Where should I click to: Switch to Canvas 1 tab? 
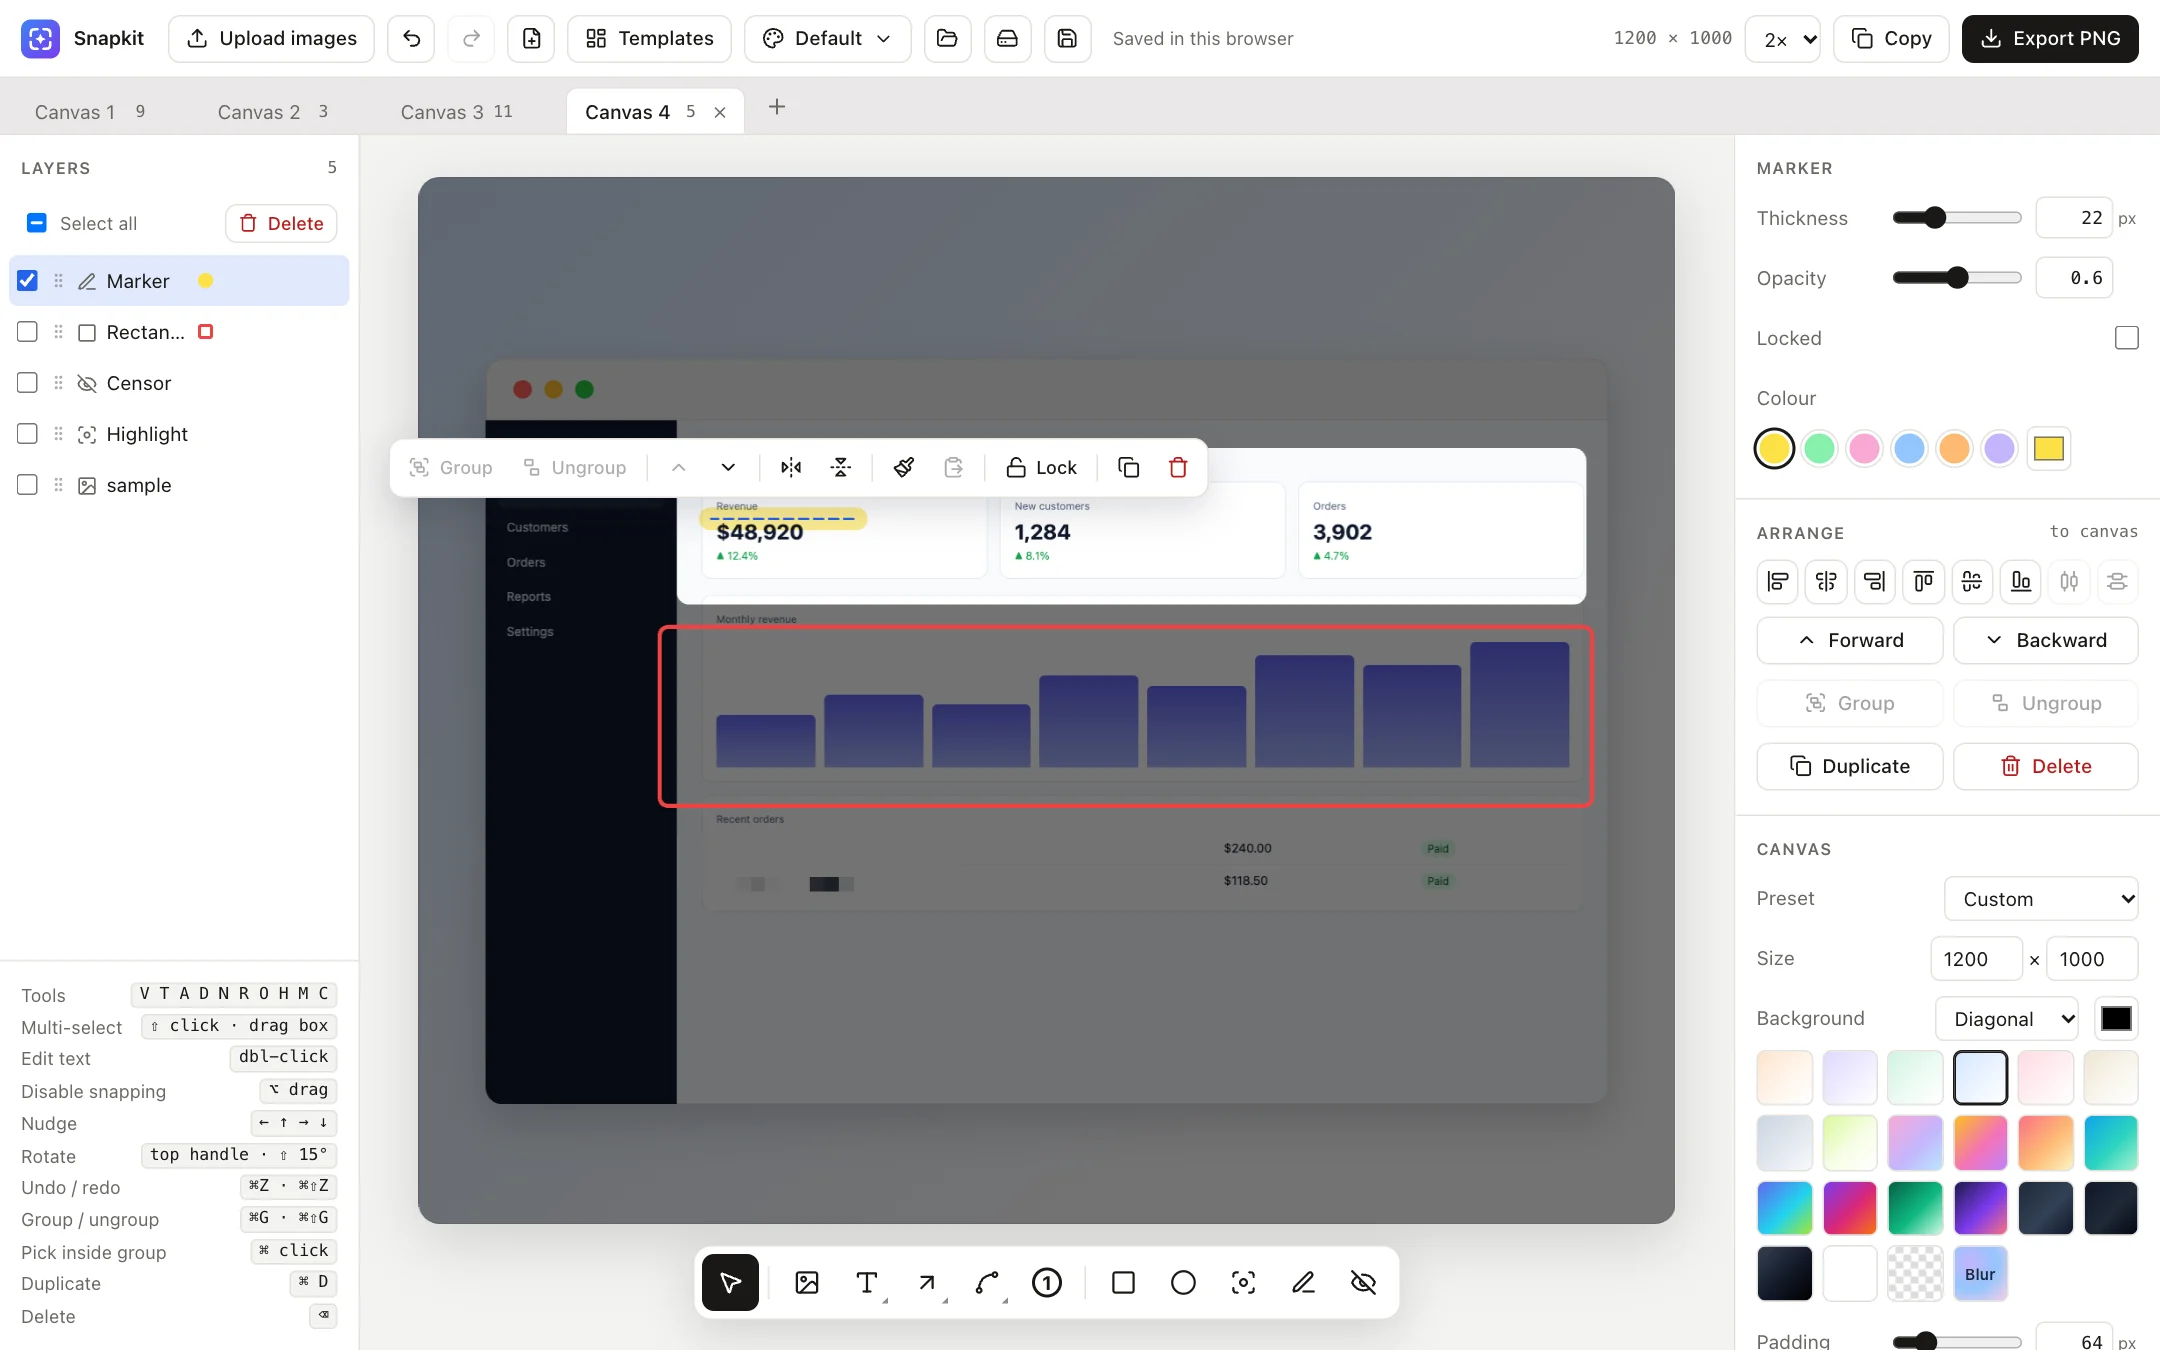(x=90, y=112)
